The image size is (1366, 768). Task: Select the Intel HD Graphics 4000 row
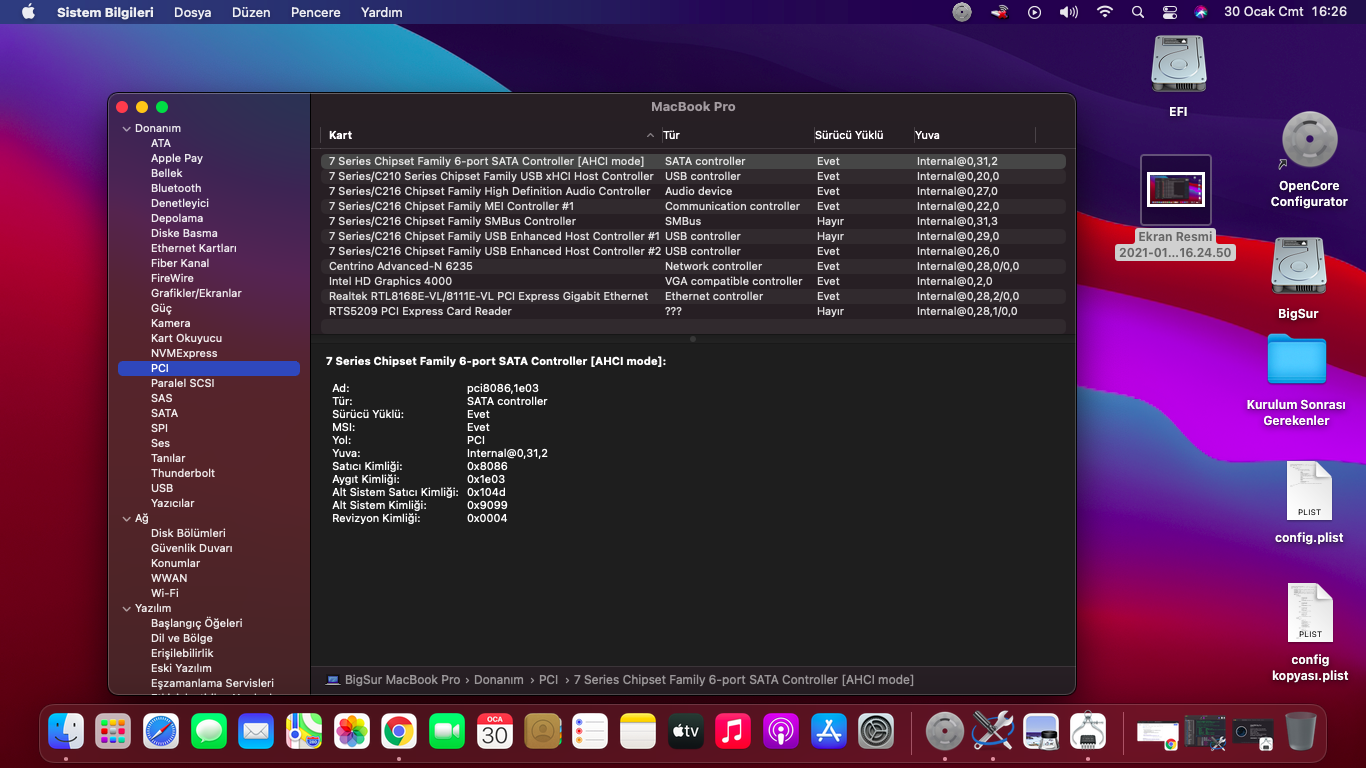click(x=390, y=281)
